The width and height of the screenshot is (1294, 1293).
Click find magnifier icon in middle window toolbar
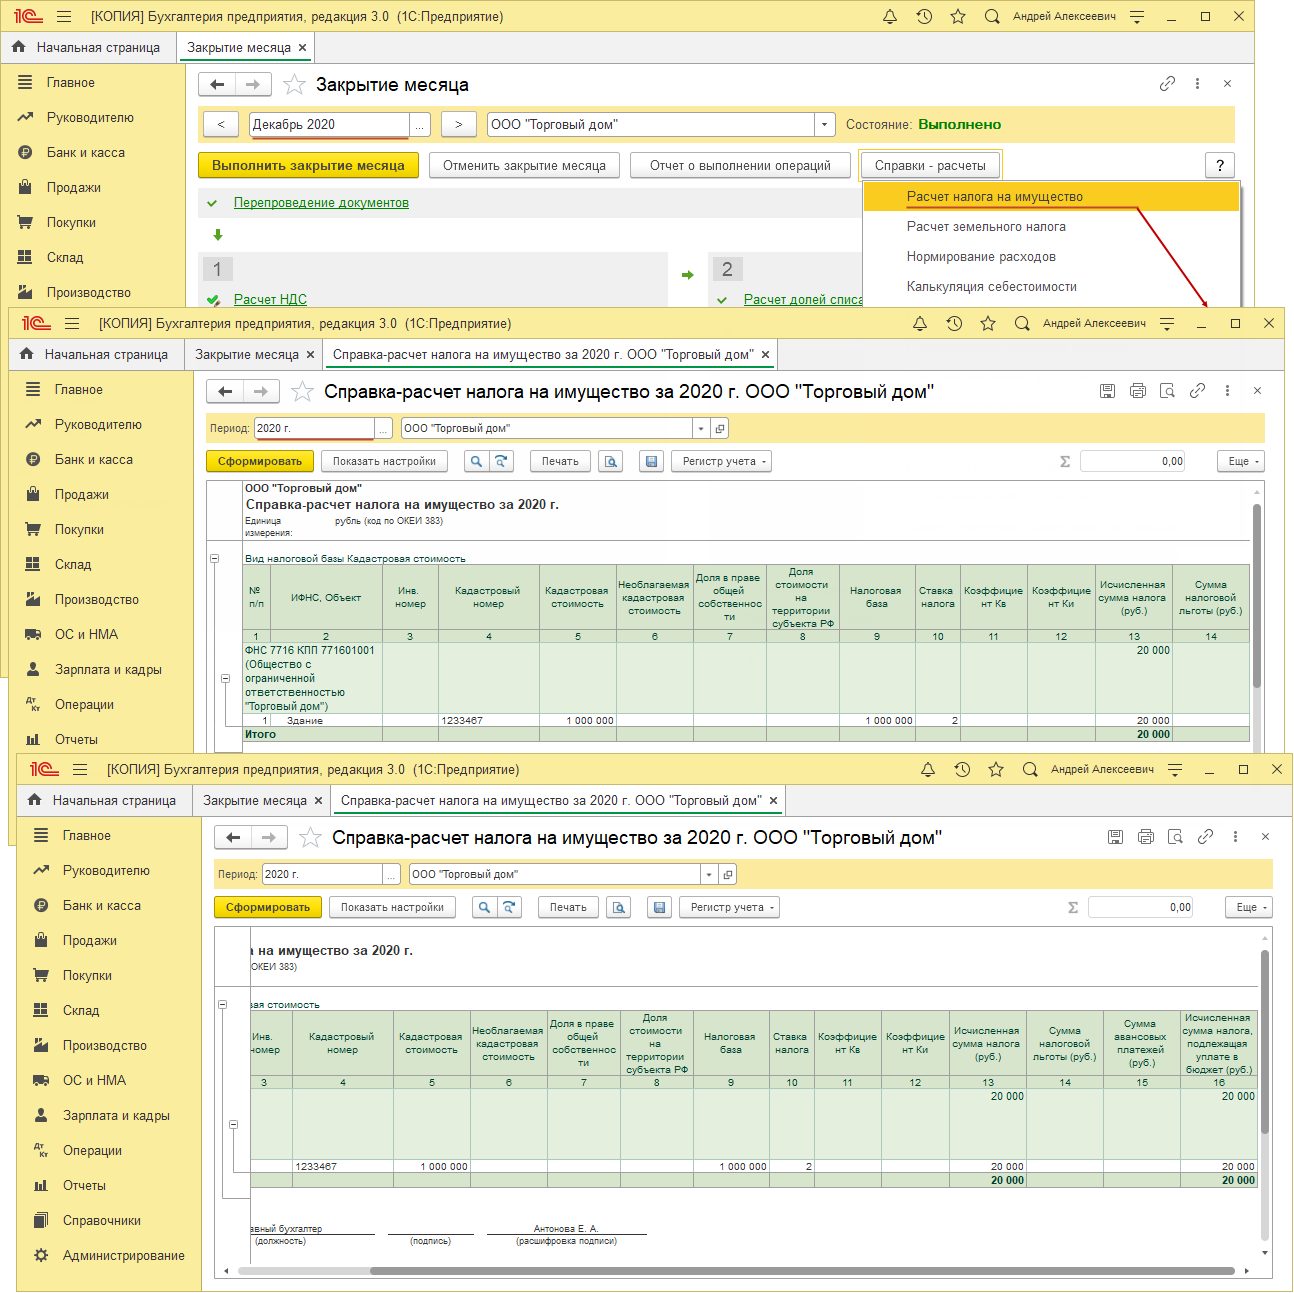pos(477,462)
